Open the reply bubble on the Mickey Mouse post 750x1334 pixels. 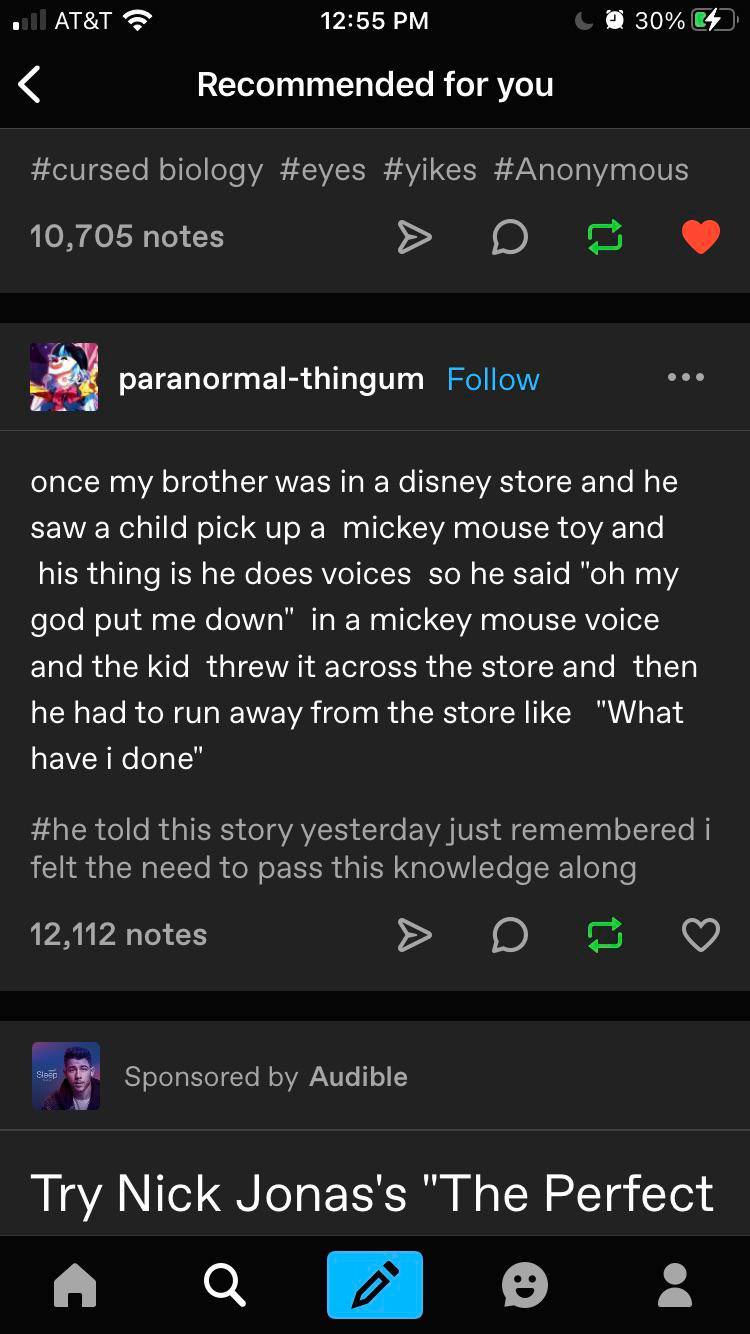510,935
